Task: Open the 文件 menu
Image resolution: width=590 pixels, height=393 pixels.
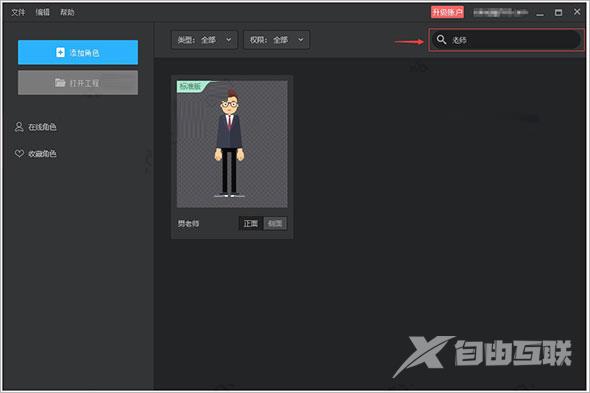Action: click(18, 12)
